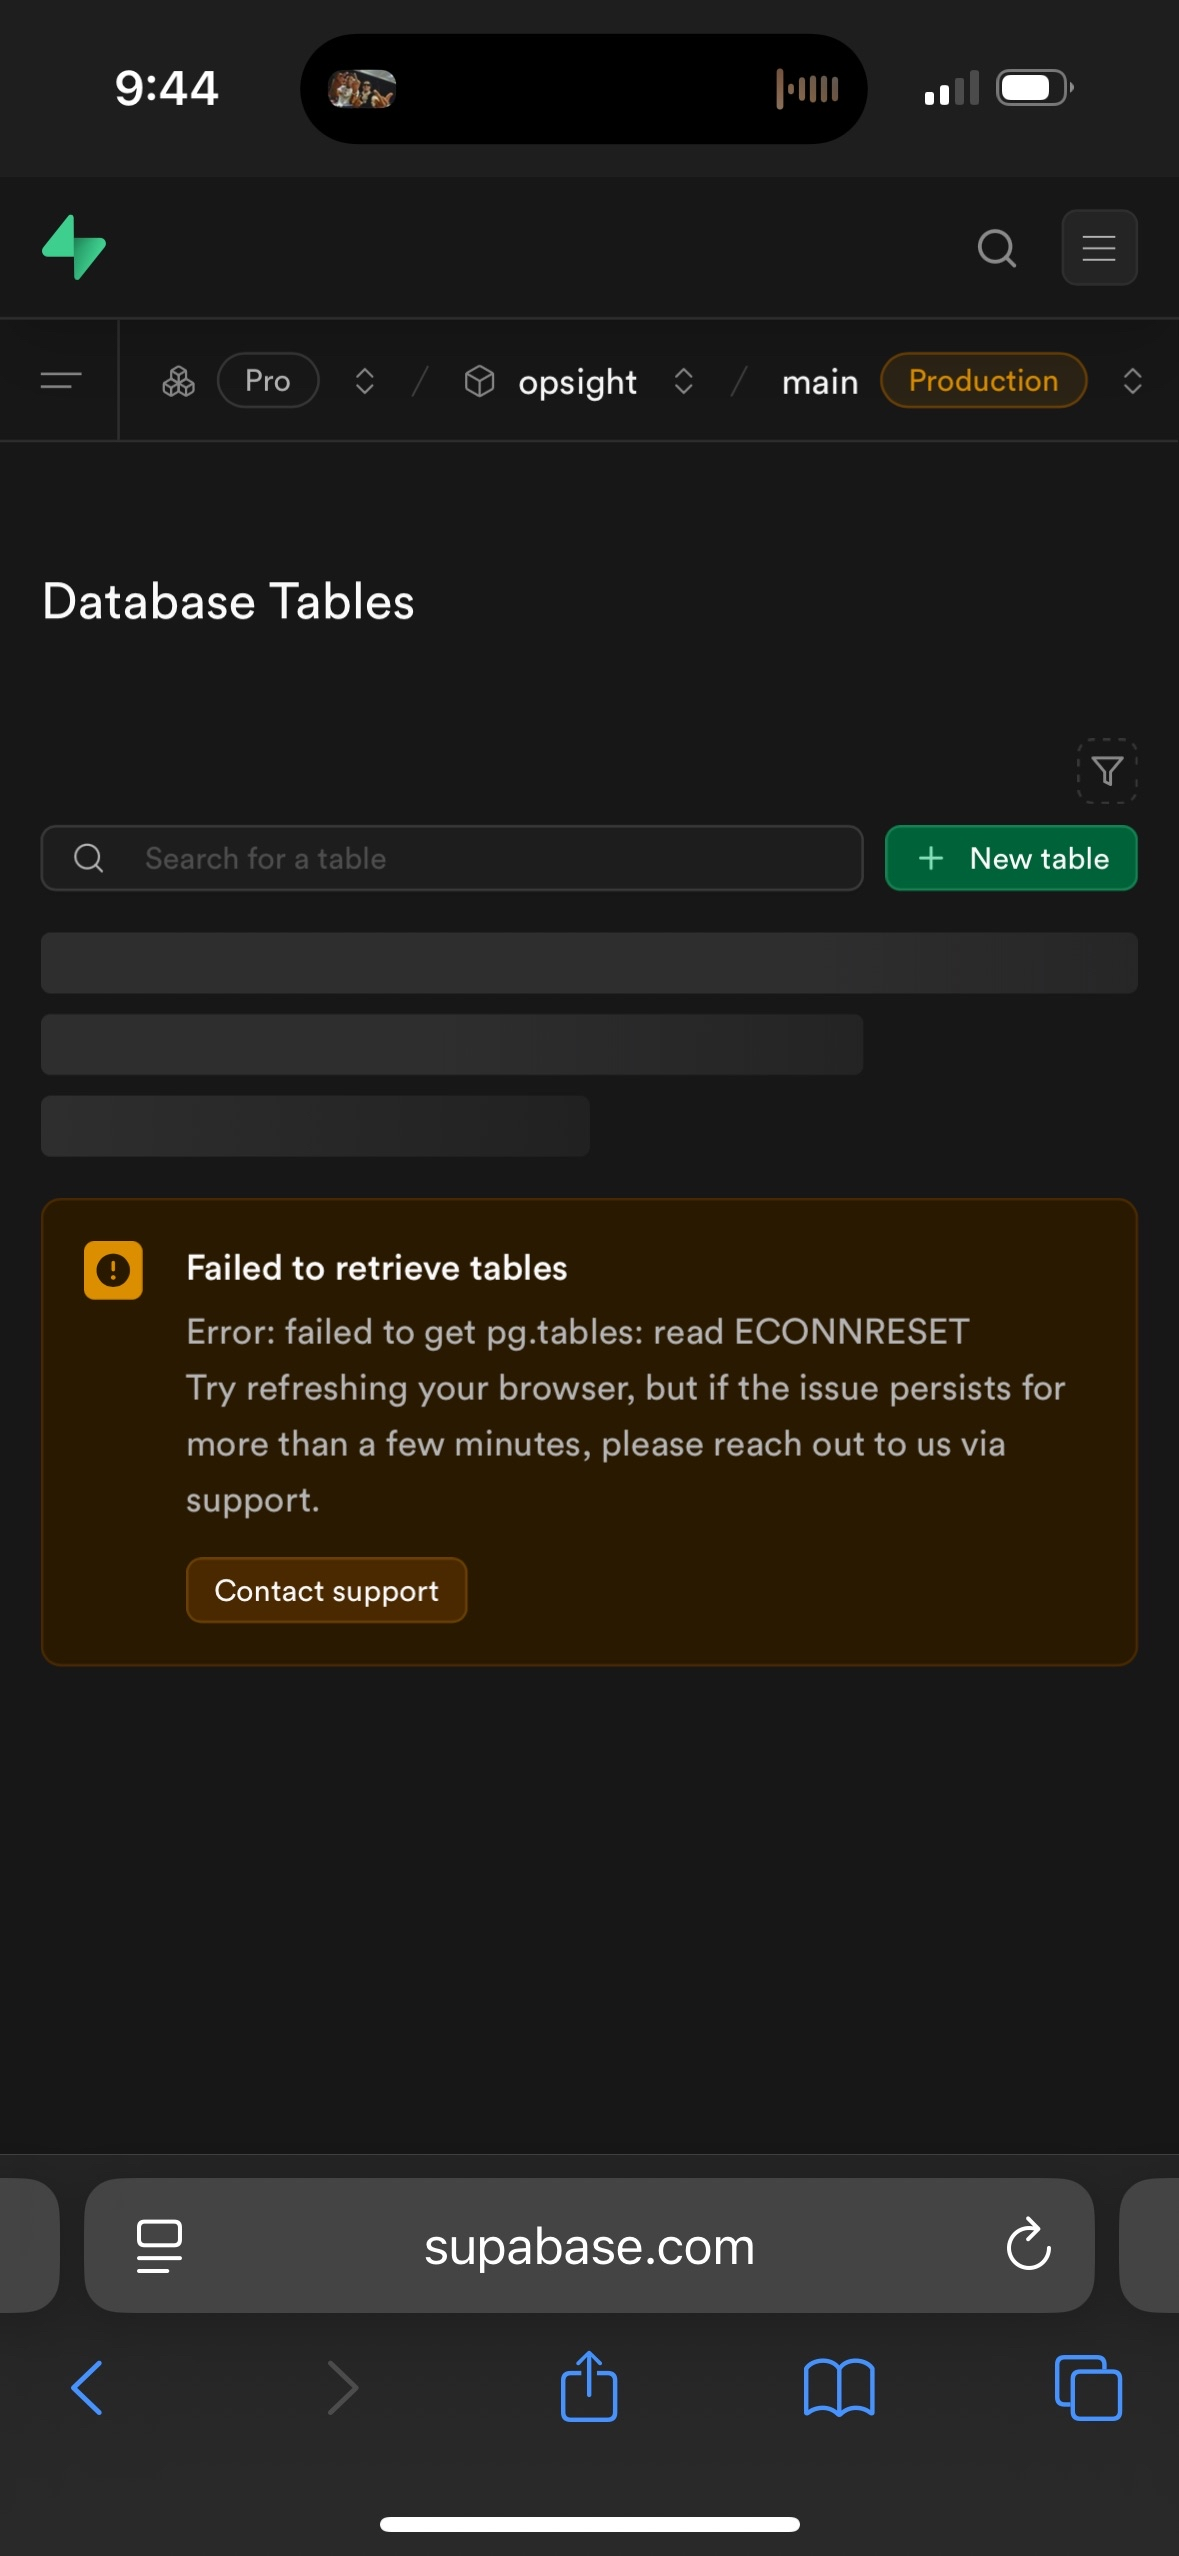Expand the organization switcher chevron
The width and height of the screenshot is (1179, 2556).
tap(365, 381)
